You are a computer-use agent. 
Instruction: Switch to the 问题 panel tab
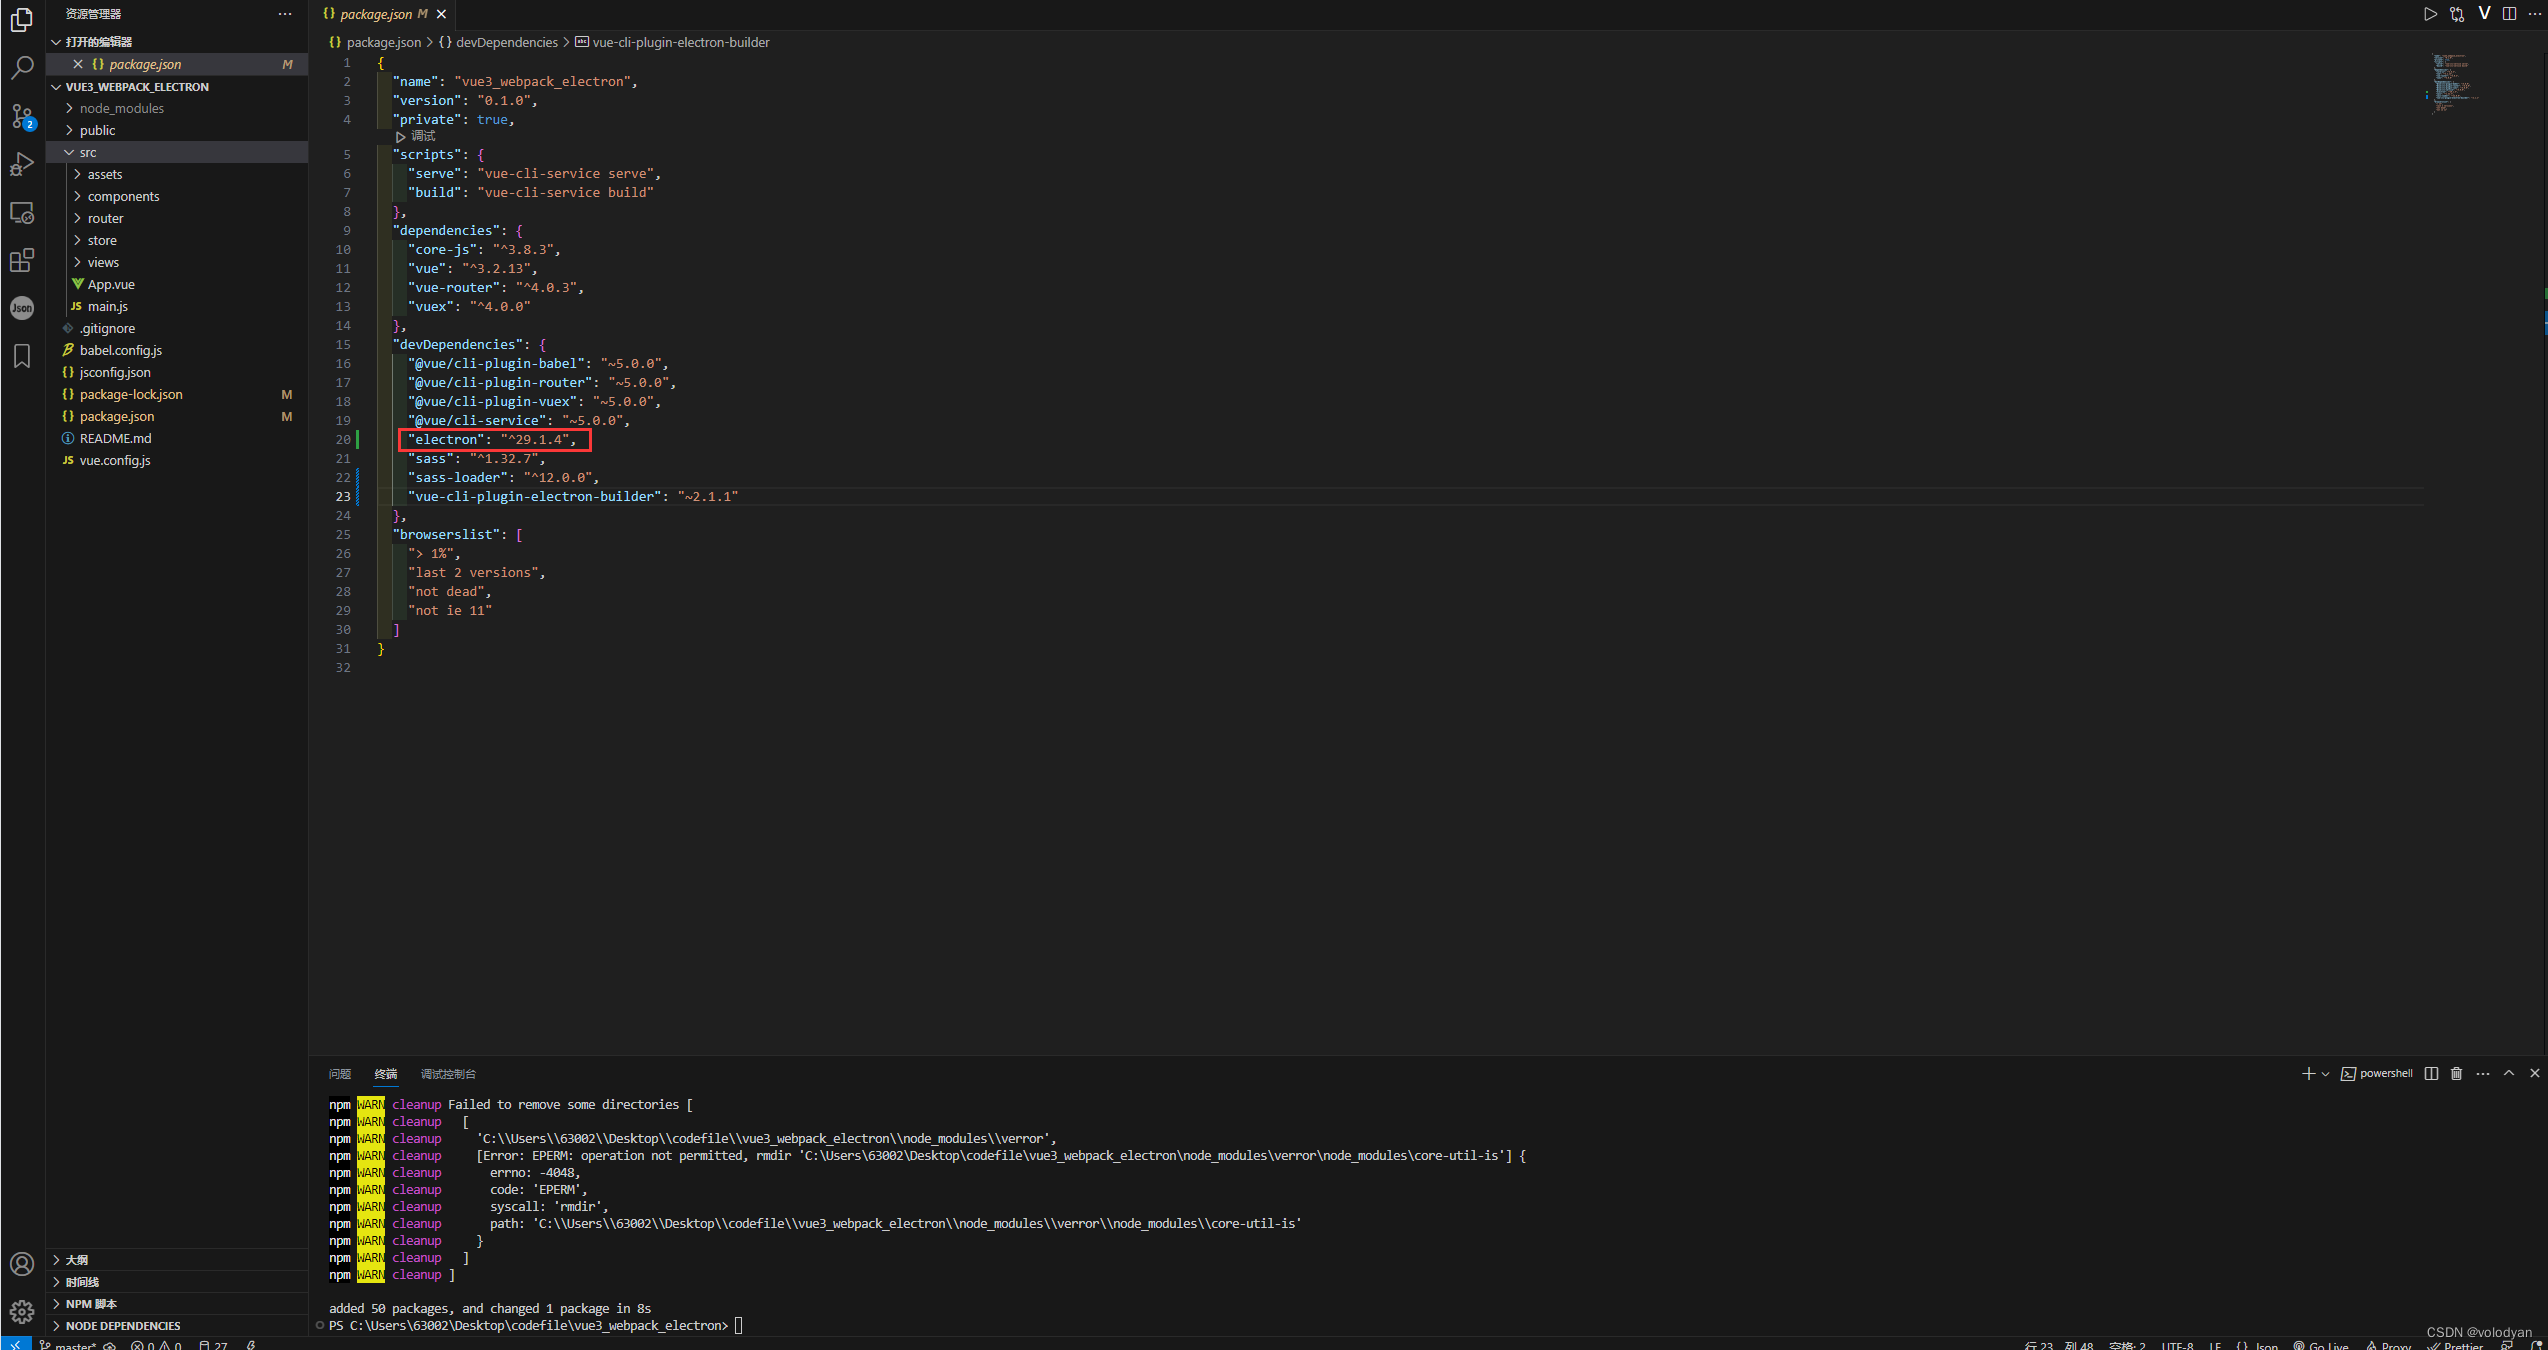[340, 1074]
